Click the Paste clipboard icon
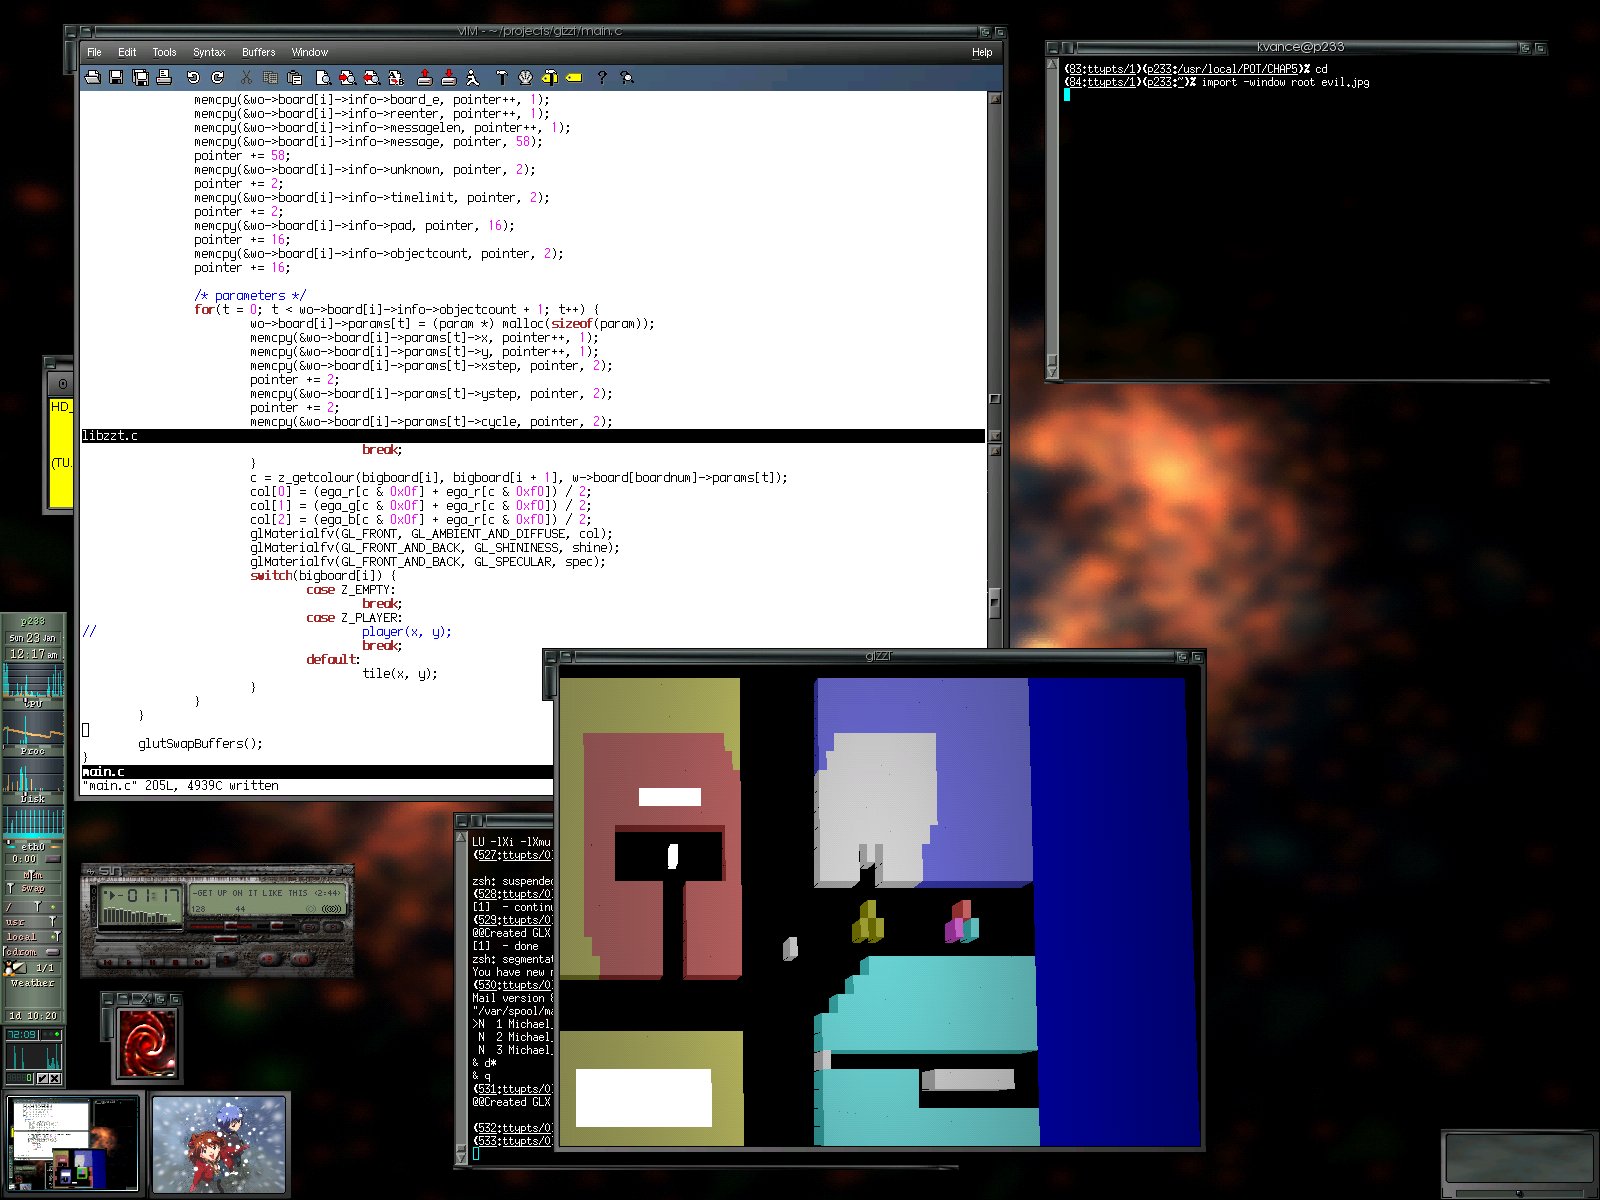Screen dimensions: 1600x1200 [x=295, y=77]
